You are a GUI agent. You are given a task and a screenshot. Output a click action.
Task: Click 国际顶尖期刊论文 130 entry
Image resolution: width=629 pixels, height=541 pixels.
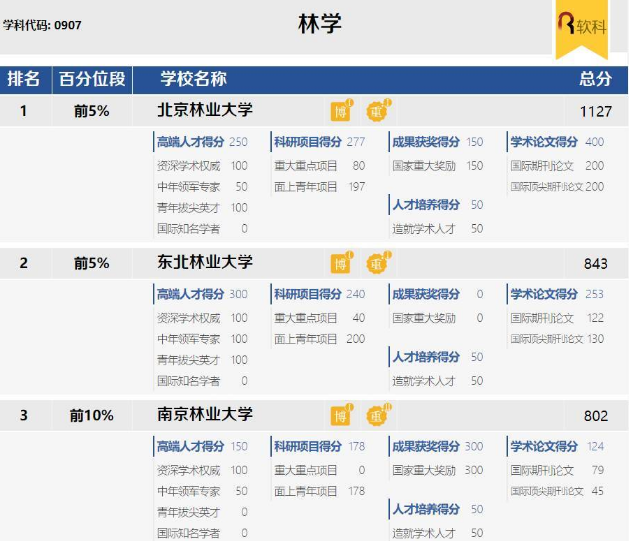557,339
